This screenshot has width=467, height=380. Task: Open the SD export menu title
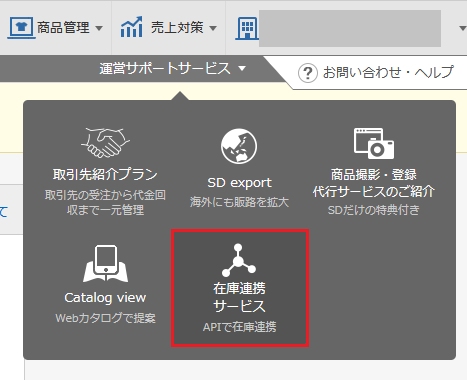click(239, 183)
